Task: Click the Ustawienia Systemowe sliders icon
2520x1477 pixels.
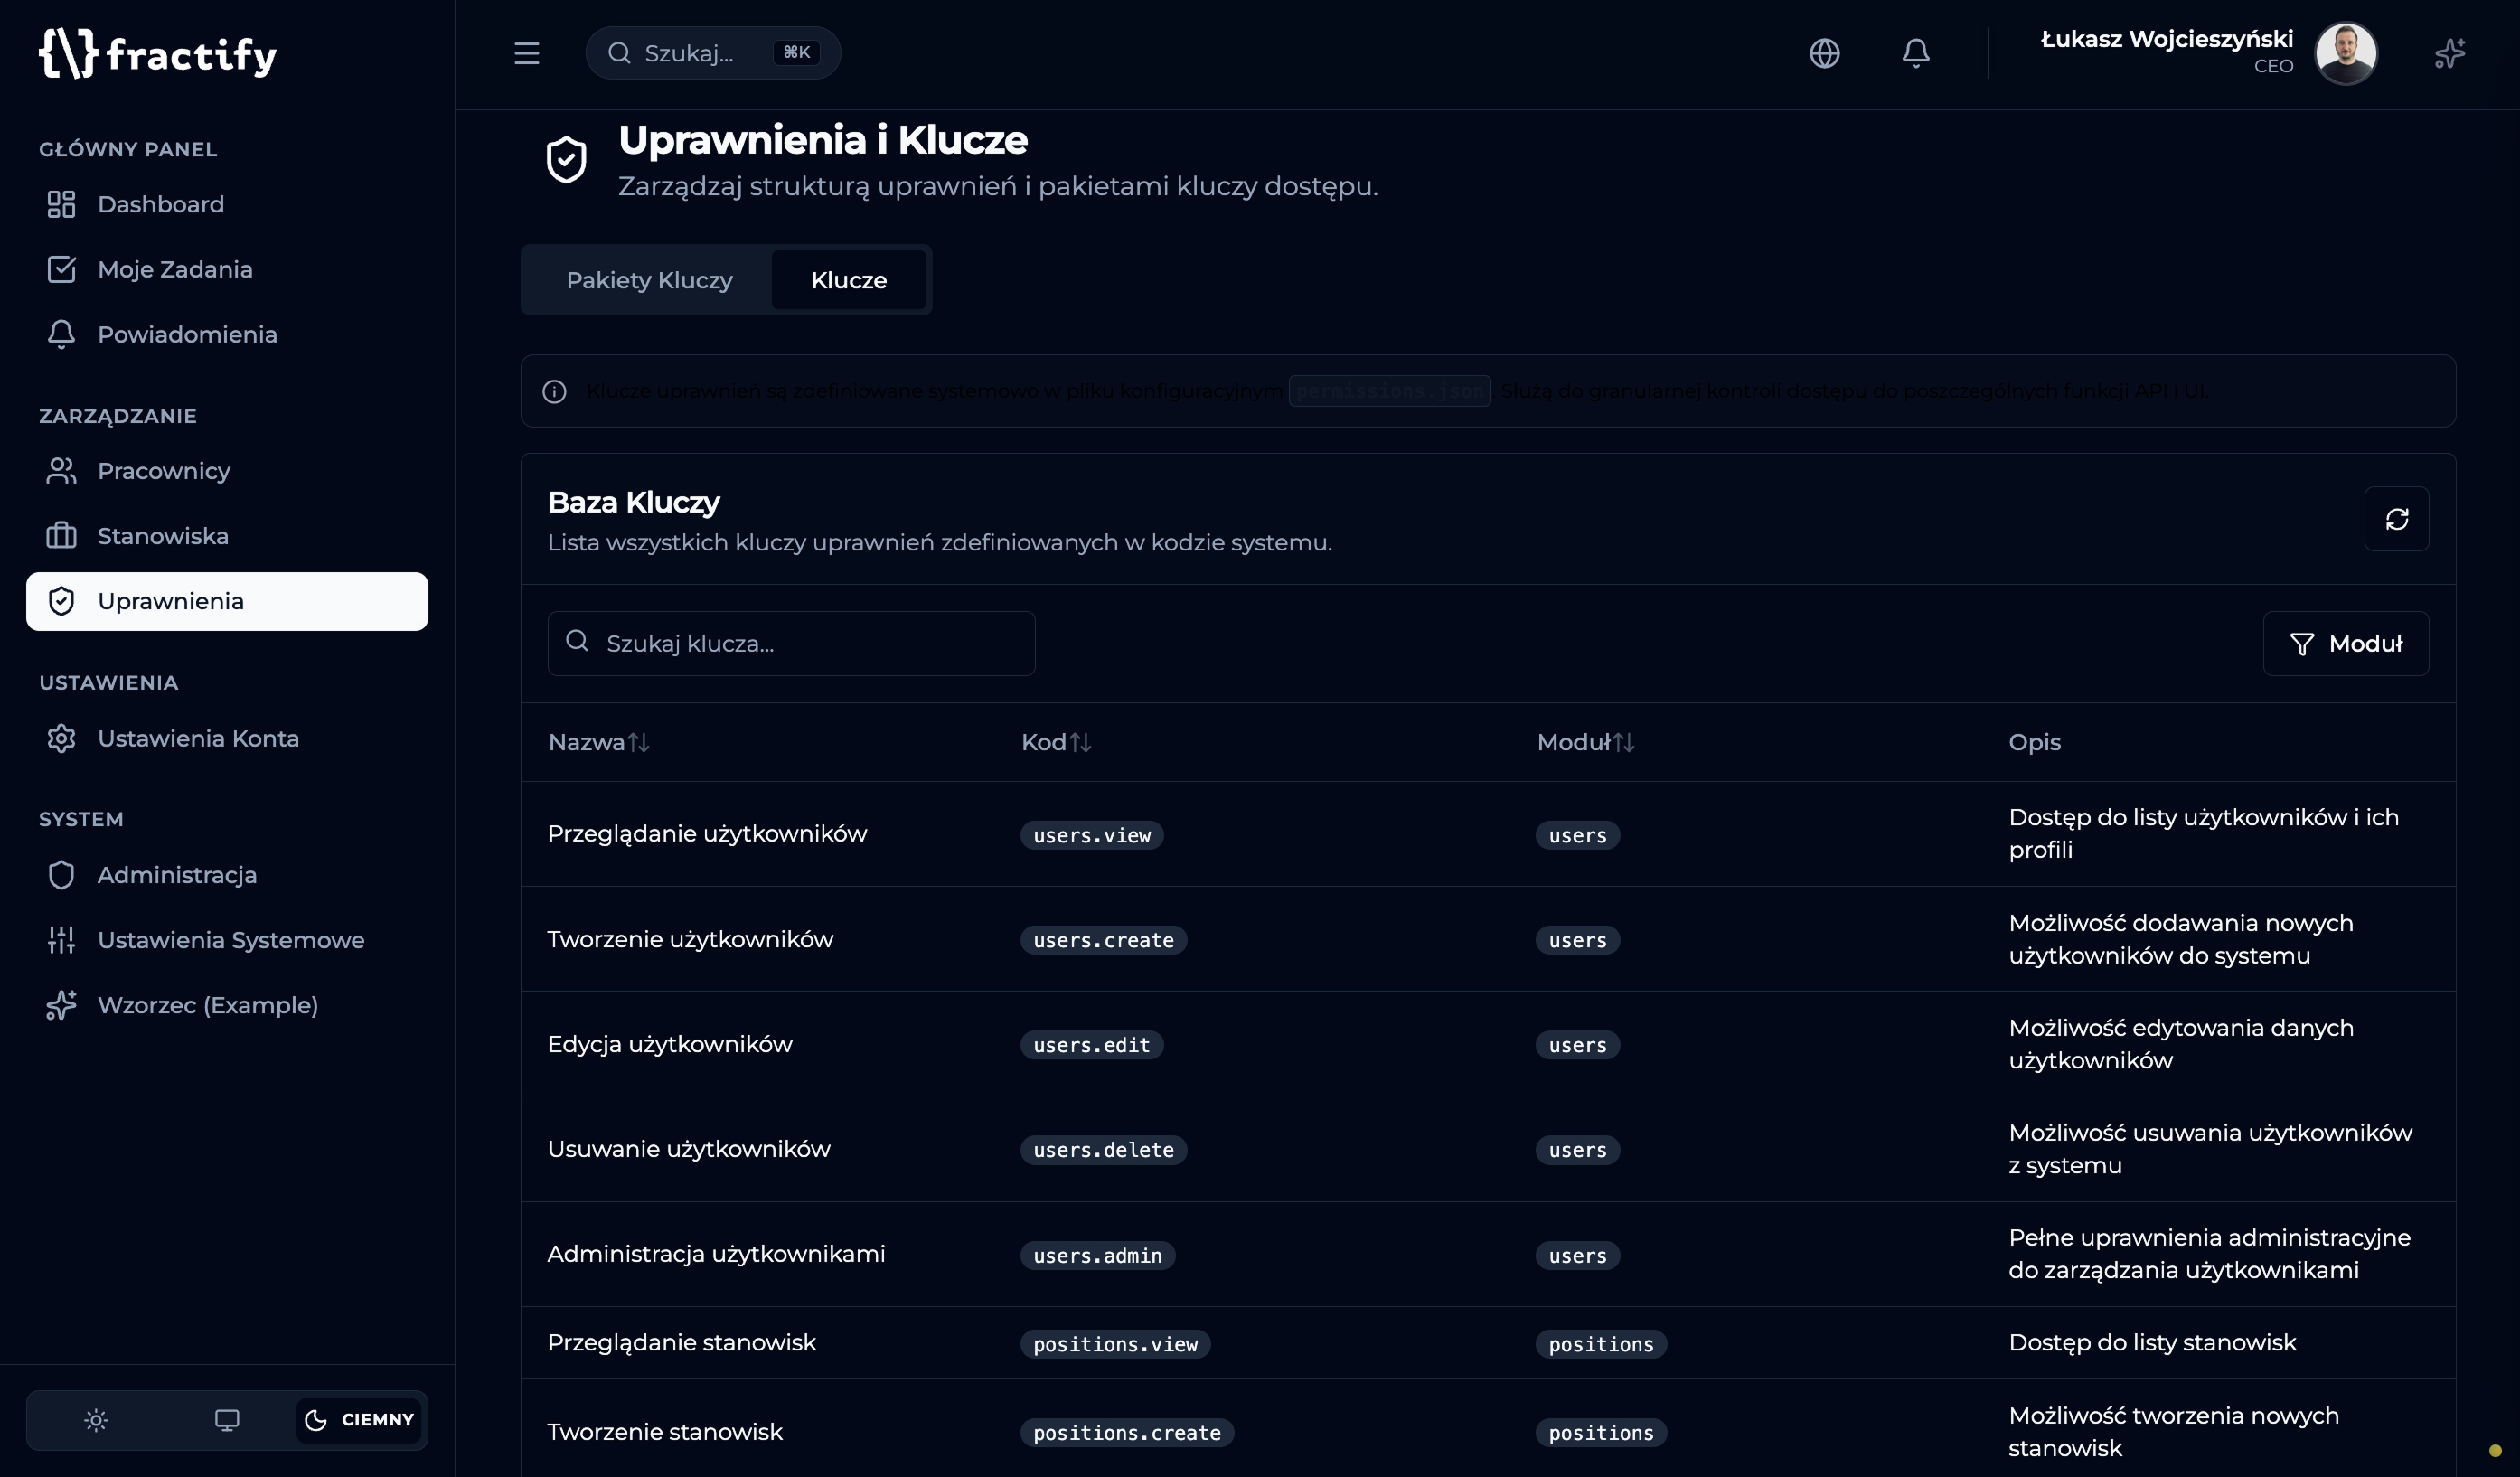Action: pyautogui.click(x=61, y=940)
